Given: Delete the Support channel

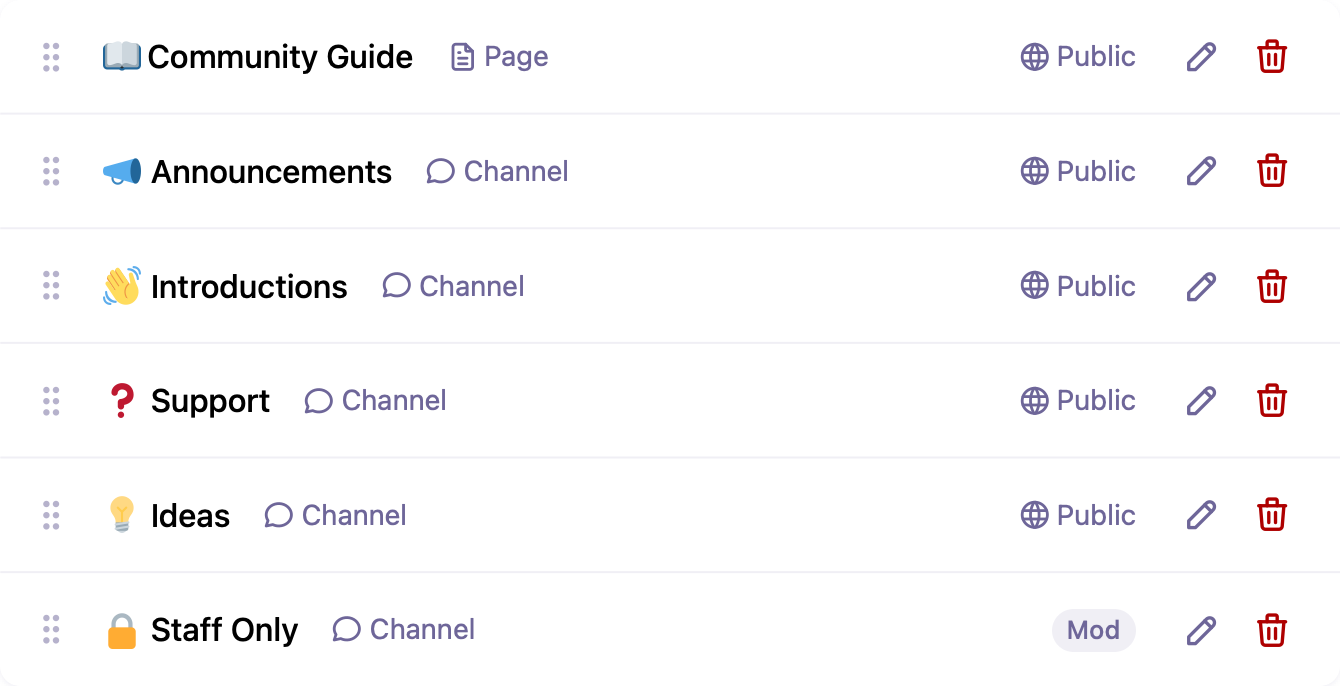Looking at the screenshot, I should point(1271,401).
